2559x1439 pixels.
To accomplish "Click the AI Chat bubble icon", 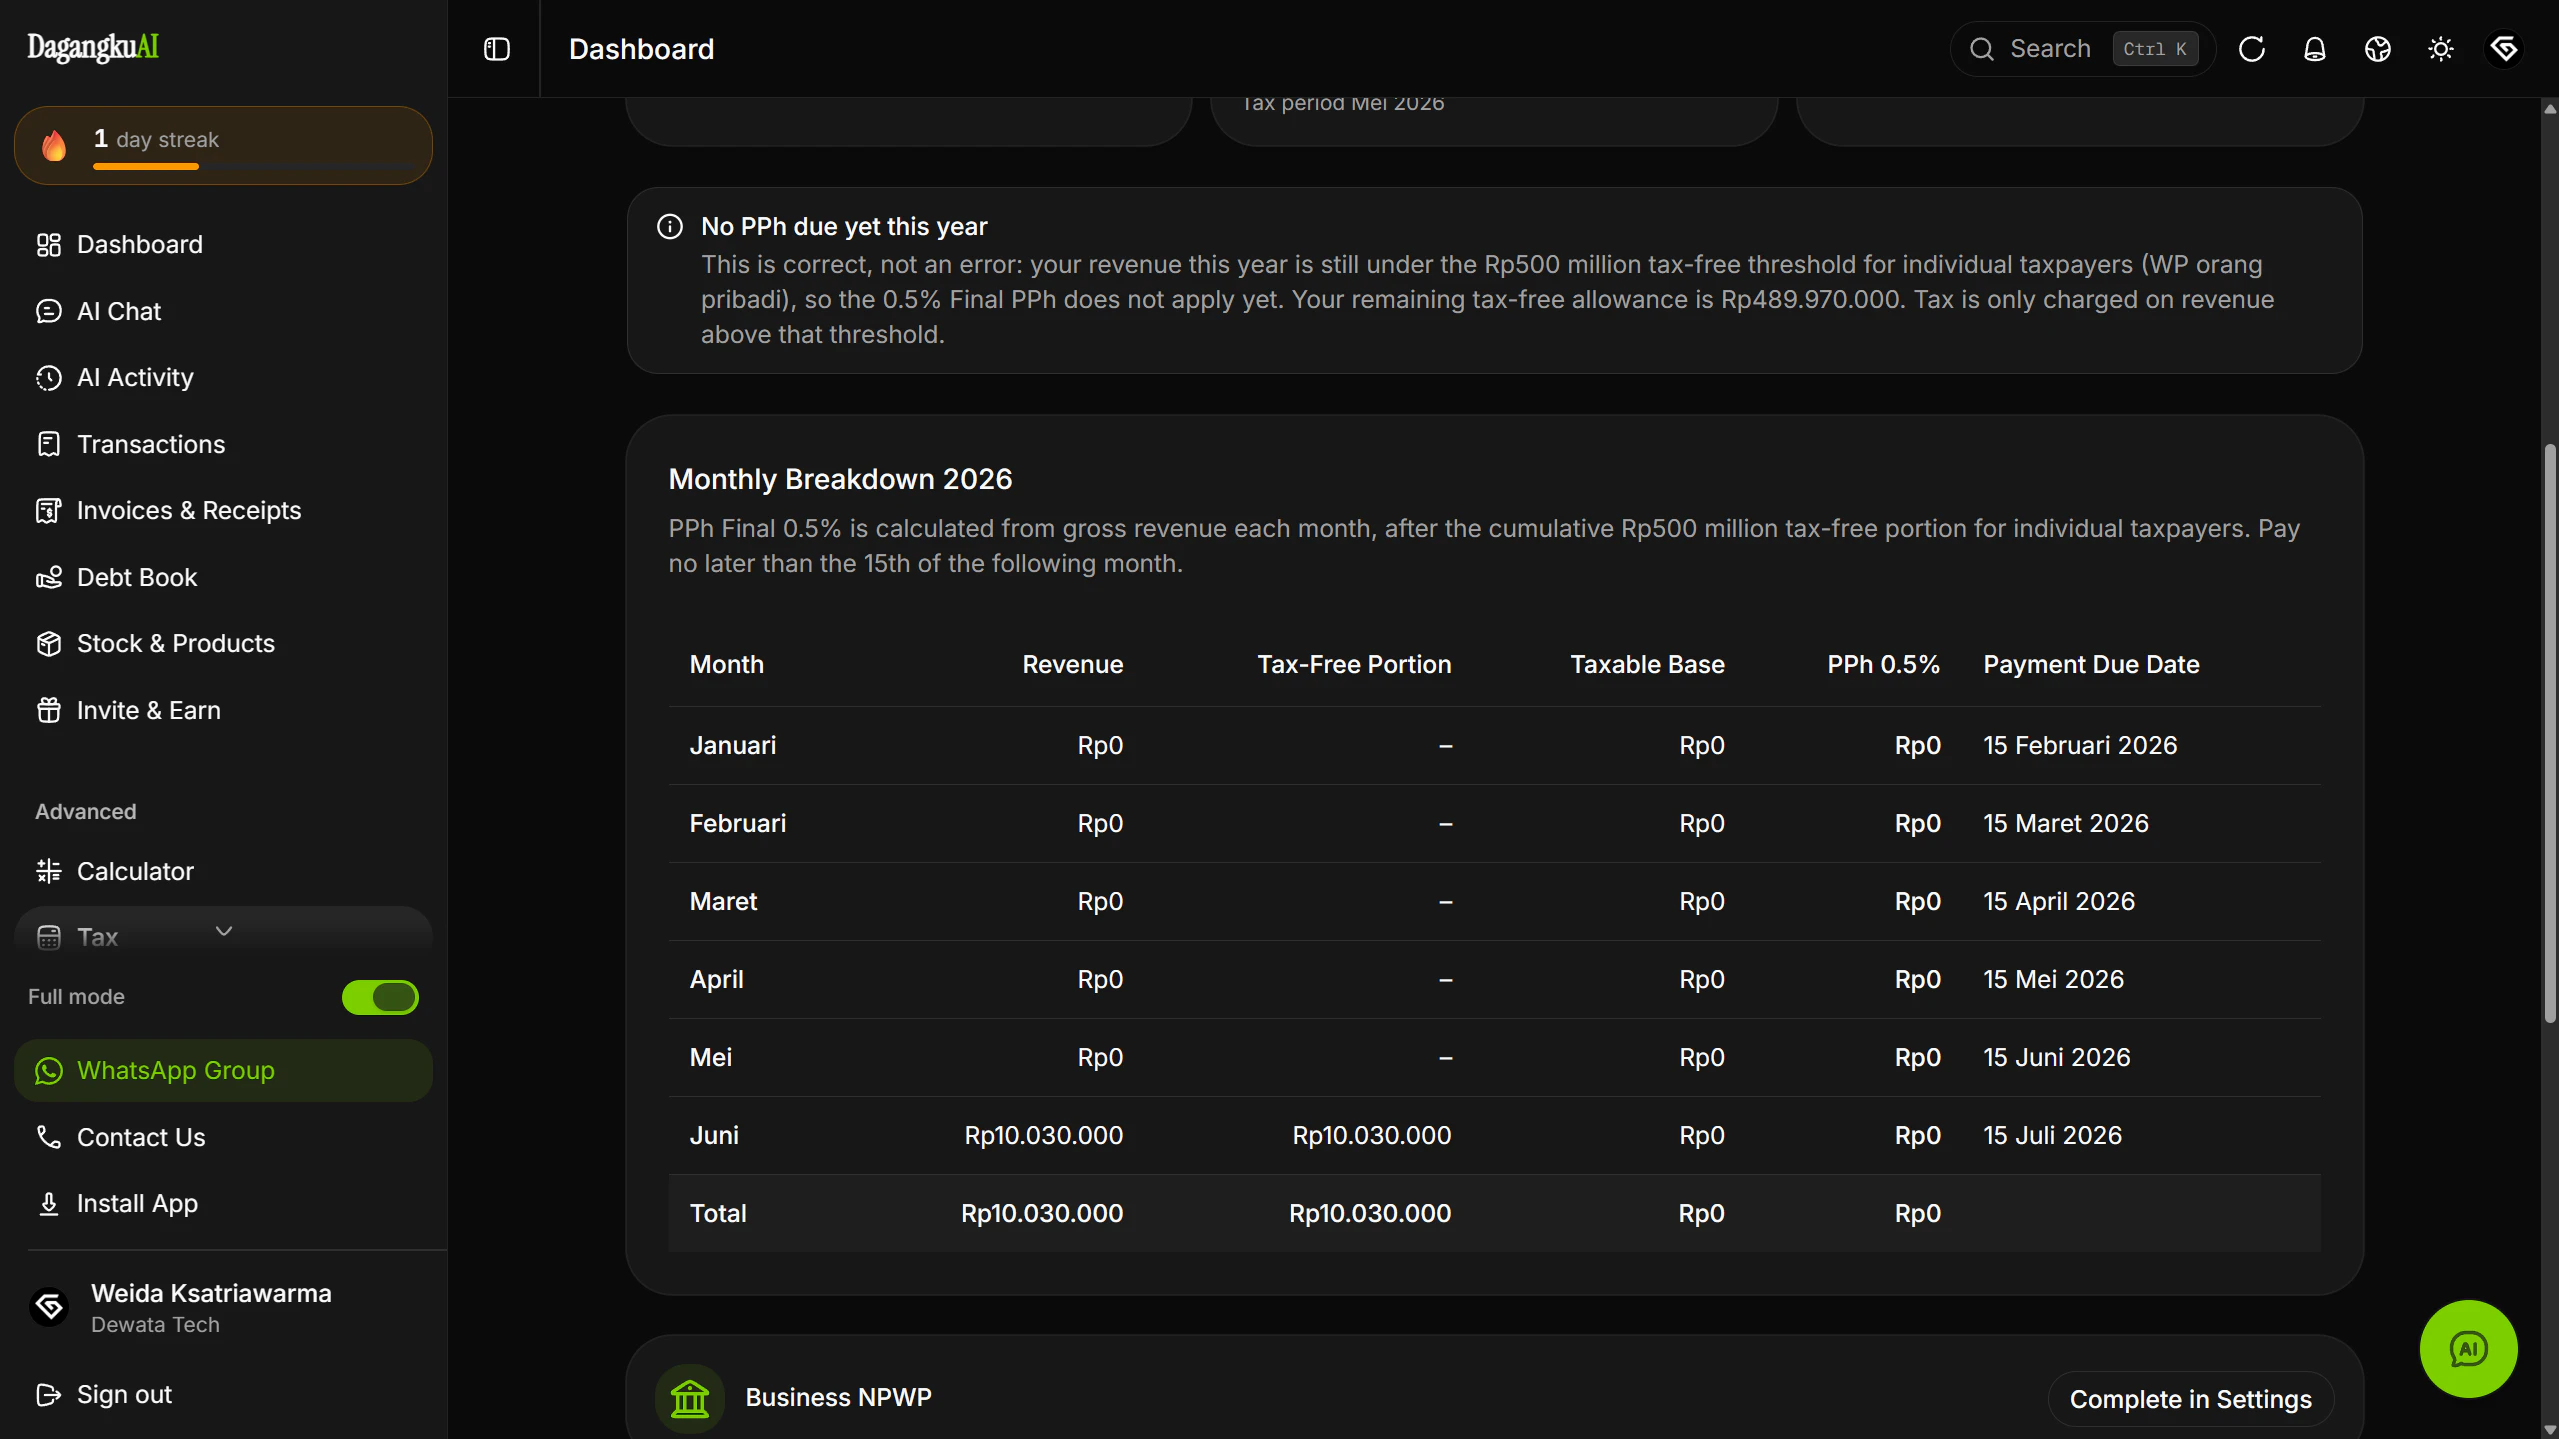I will click(49, 312).
